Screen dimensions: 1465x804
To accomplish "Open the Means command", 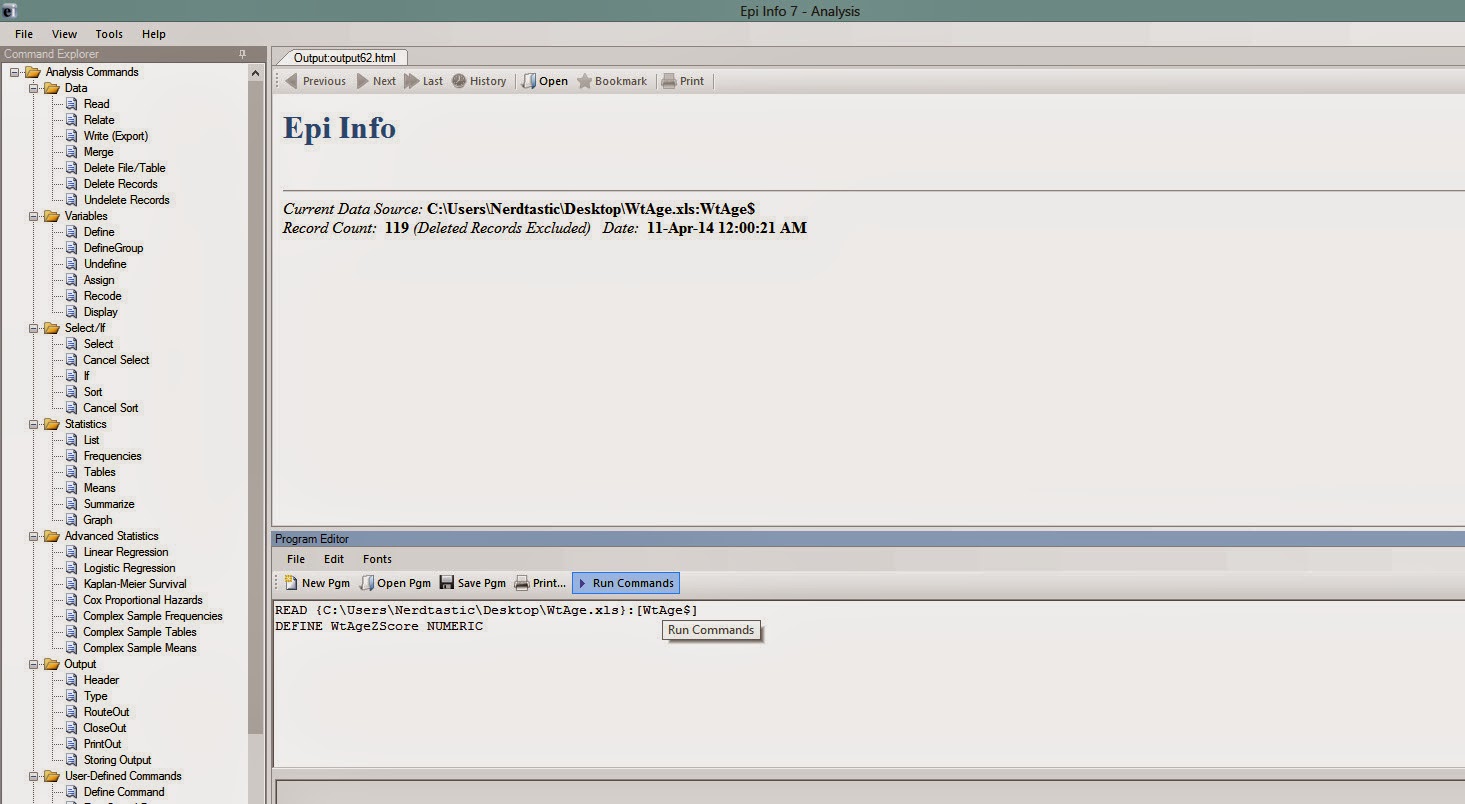I will tap(100, 488).
